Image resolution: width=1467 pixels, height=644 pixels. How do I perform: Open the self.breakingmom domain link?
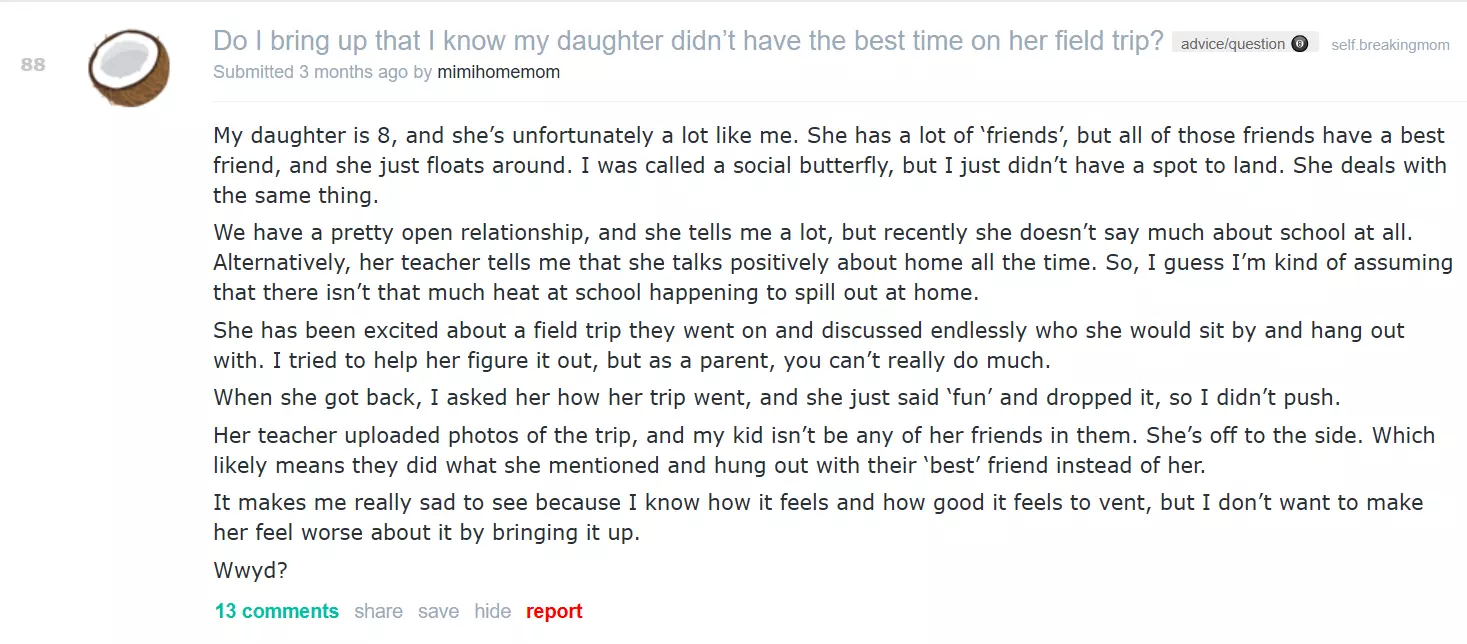click(x=1390, y=45)
